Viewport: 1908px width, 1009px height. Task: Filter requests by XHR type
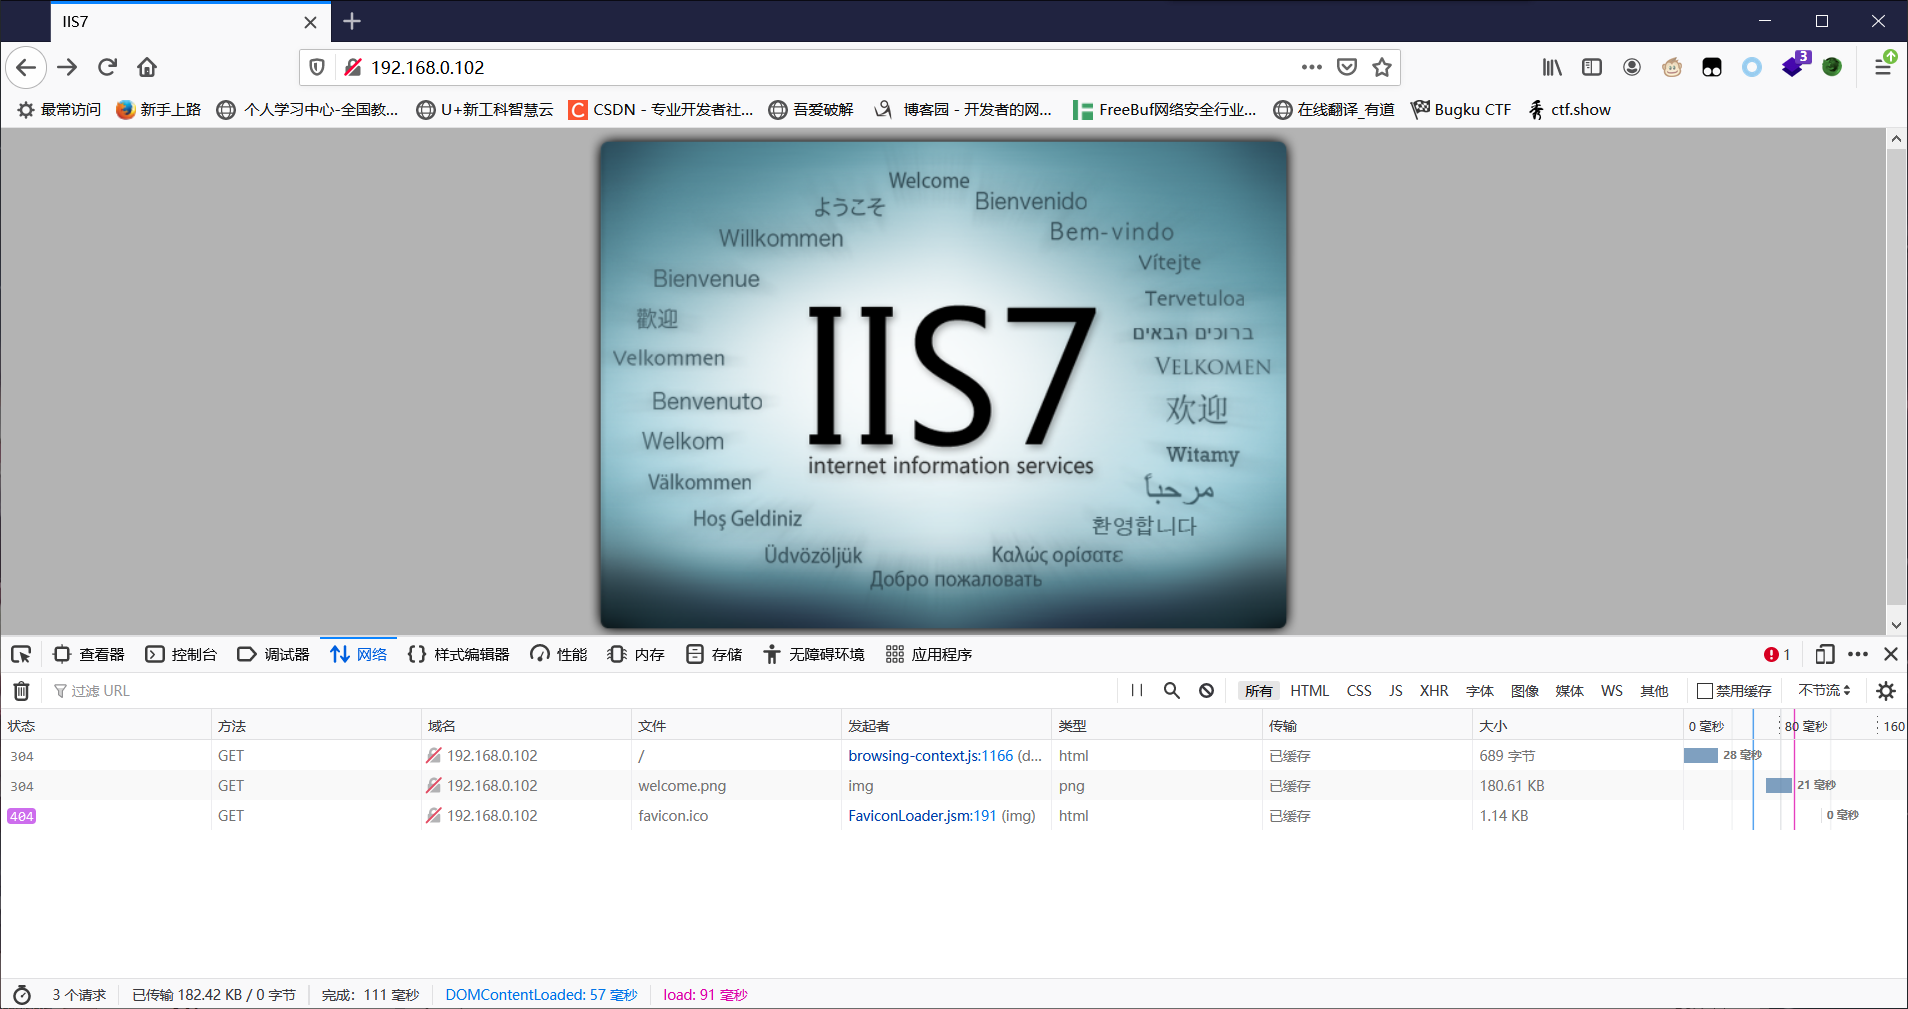(1434, 691)
